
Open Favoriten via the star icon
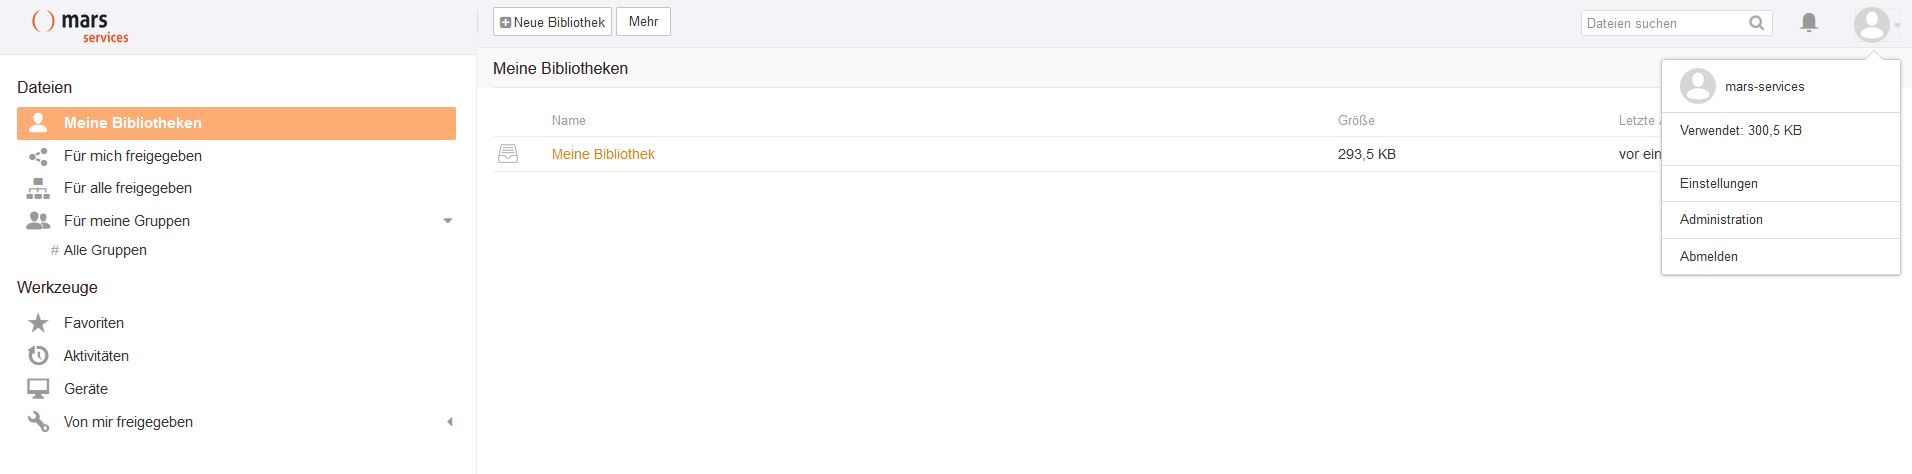(x=38, y=323)
